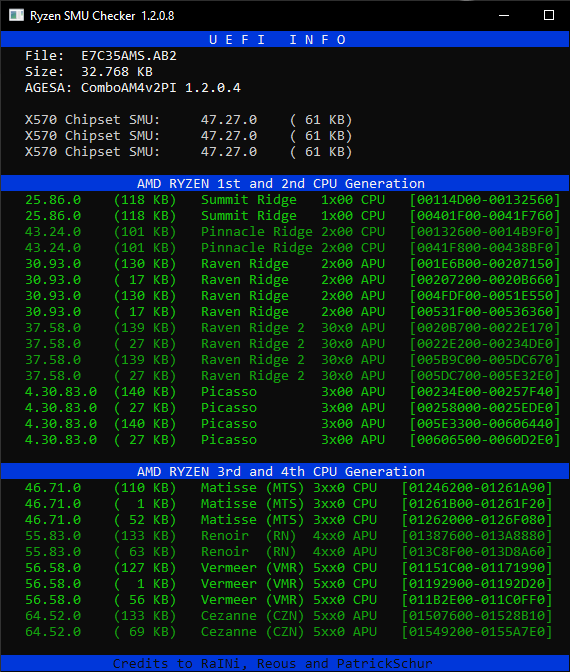The height and width of the screenshot is (672, 570).
Task: Select address range [01549200-0155A7E0]
Action: 477,632
